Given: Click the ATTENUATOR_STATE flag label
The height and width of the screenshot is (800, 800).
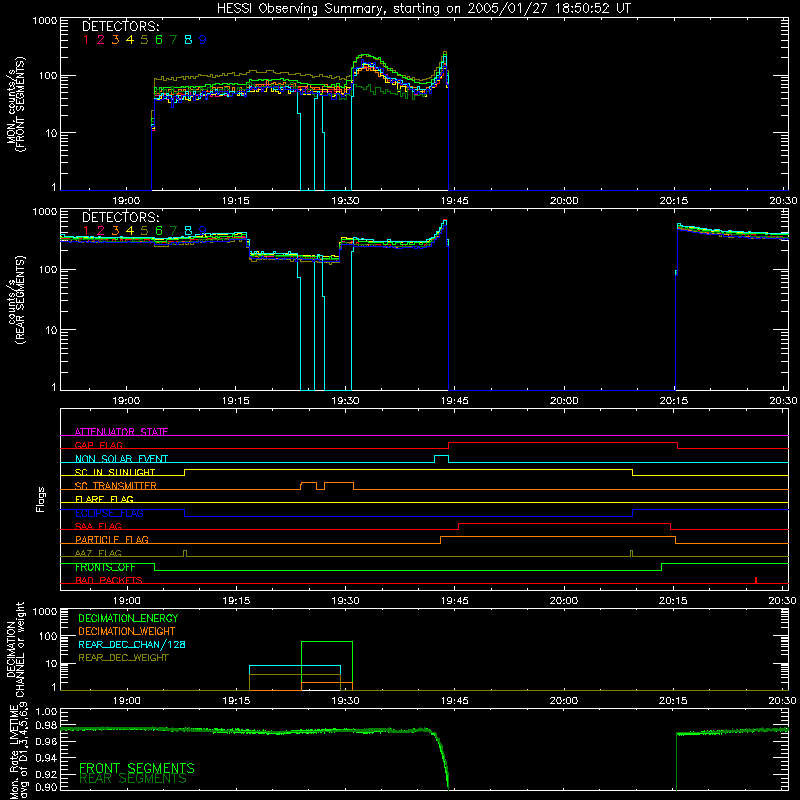Looking at the screenshot, I should tap(121, 432).
